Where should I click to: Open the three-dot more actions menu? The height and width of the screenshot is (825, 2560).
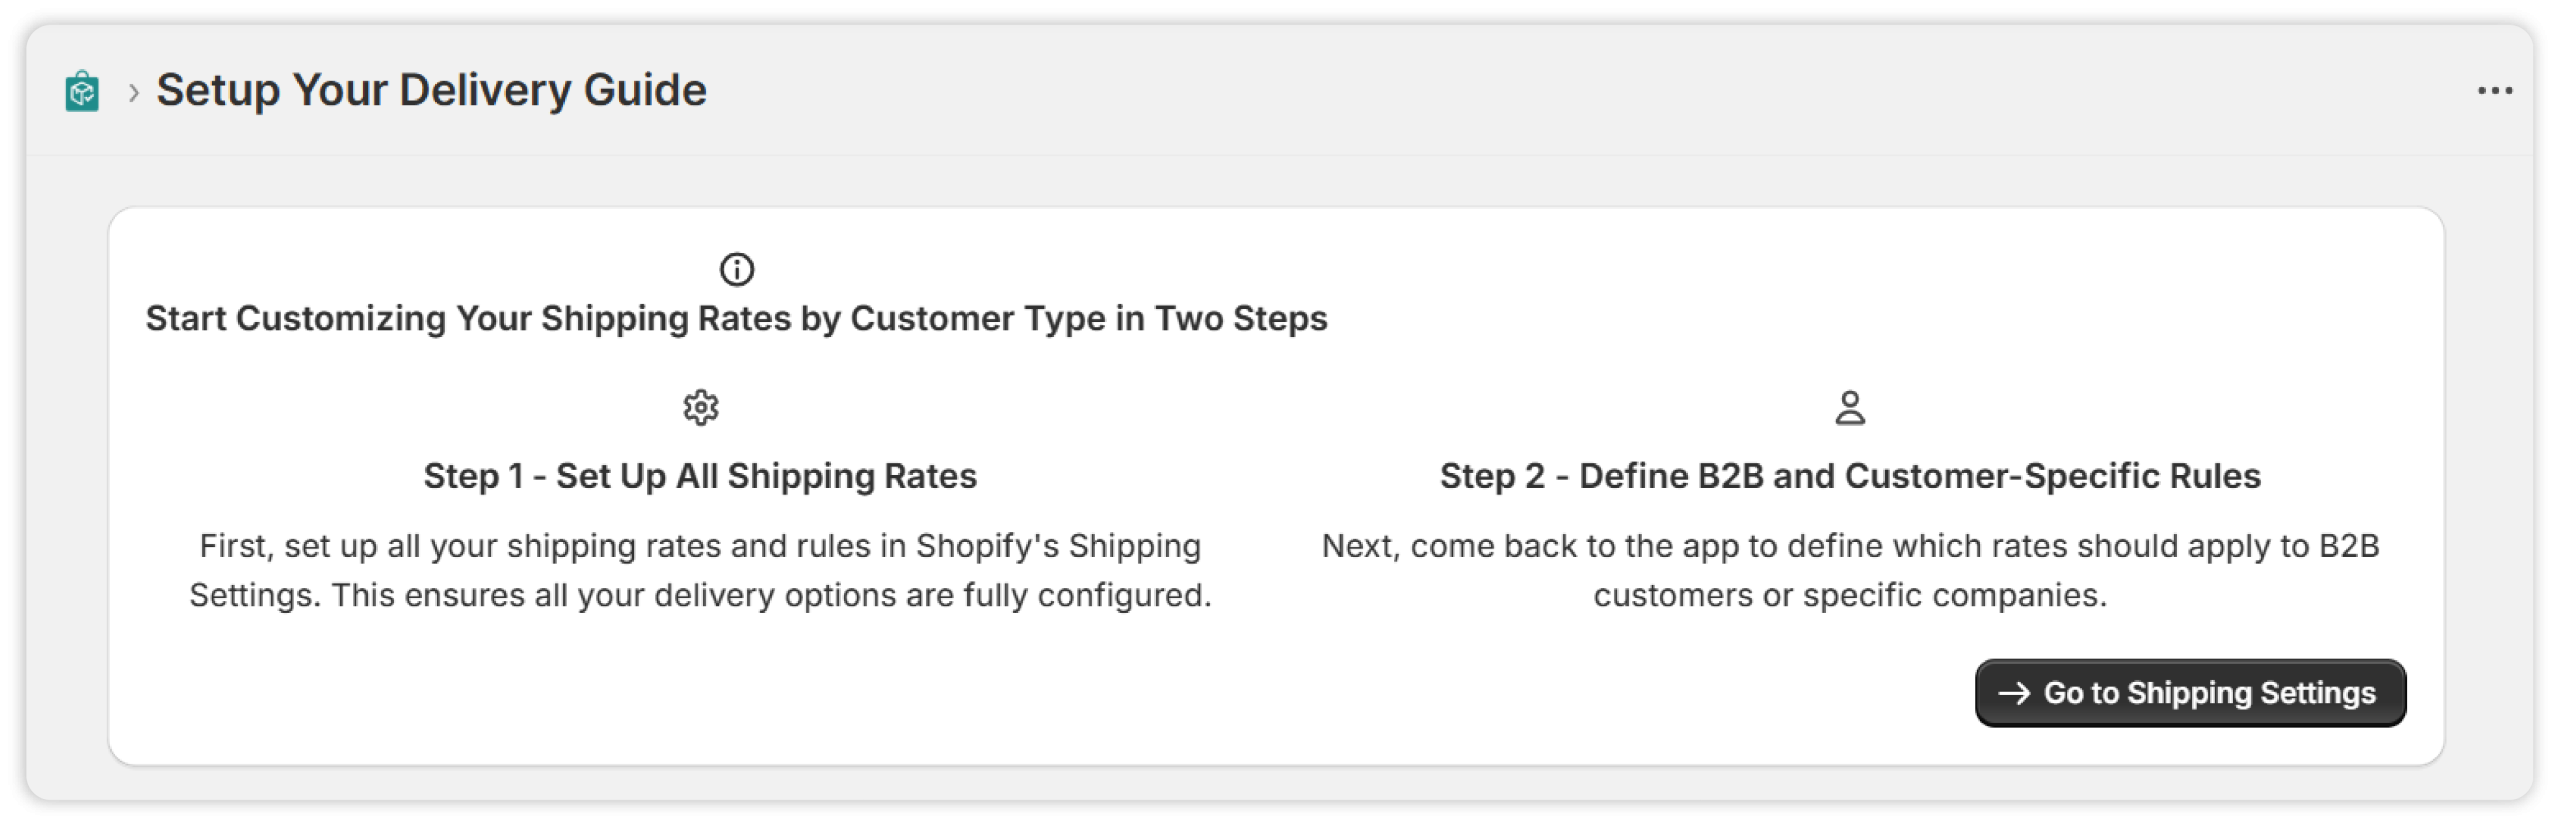tap(2494, 91)
